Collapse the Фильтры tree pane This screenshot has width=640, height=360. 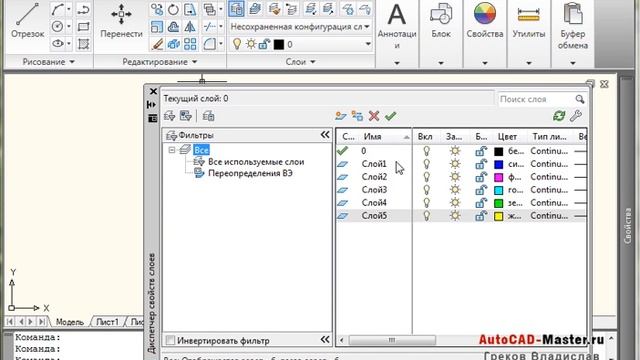[325, 135]
